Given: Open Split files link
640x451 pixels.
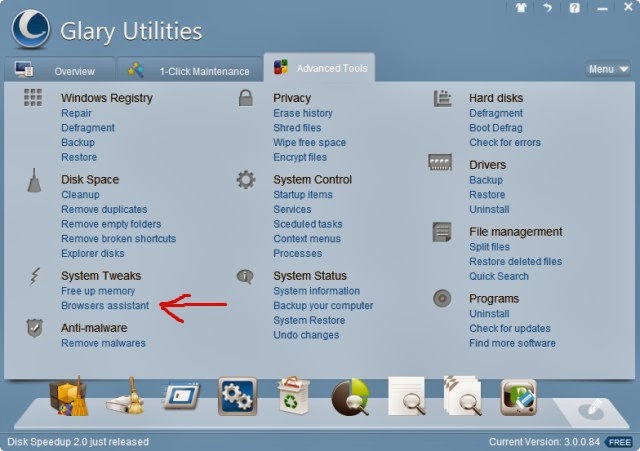Looking at the screenshot, I should [489, 247].
